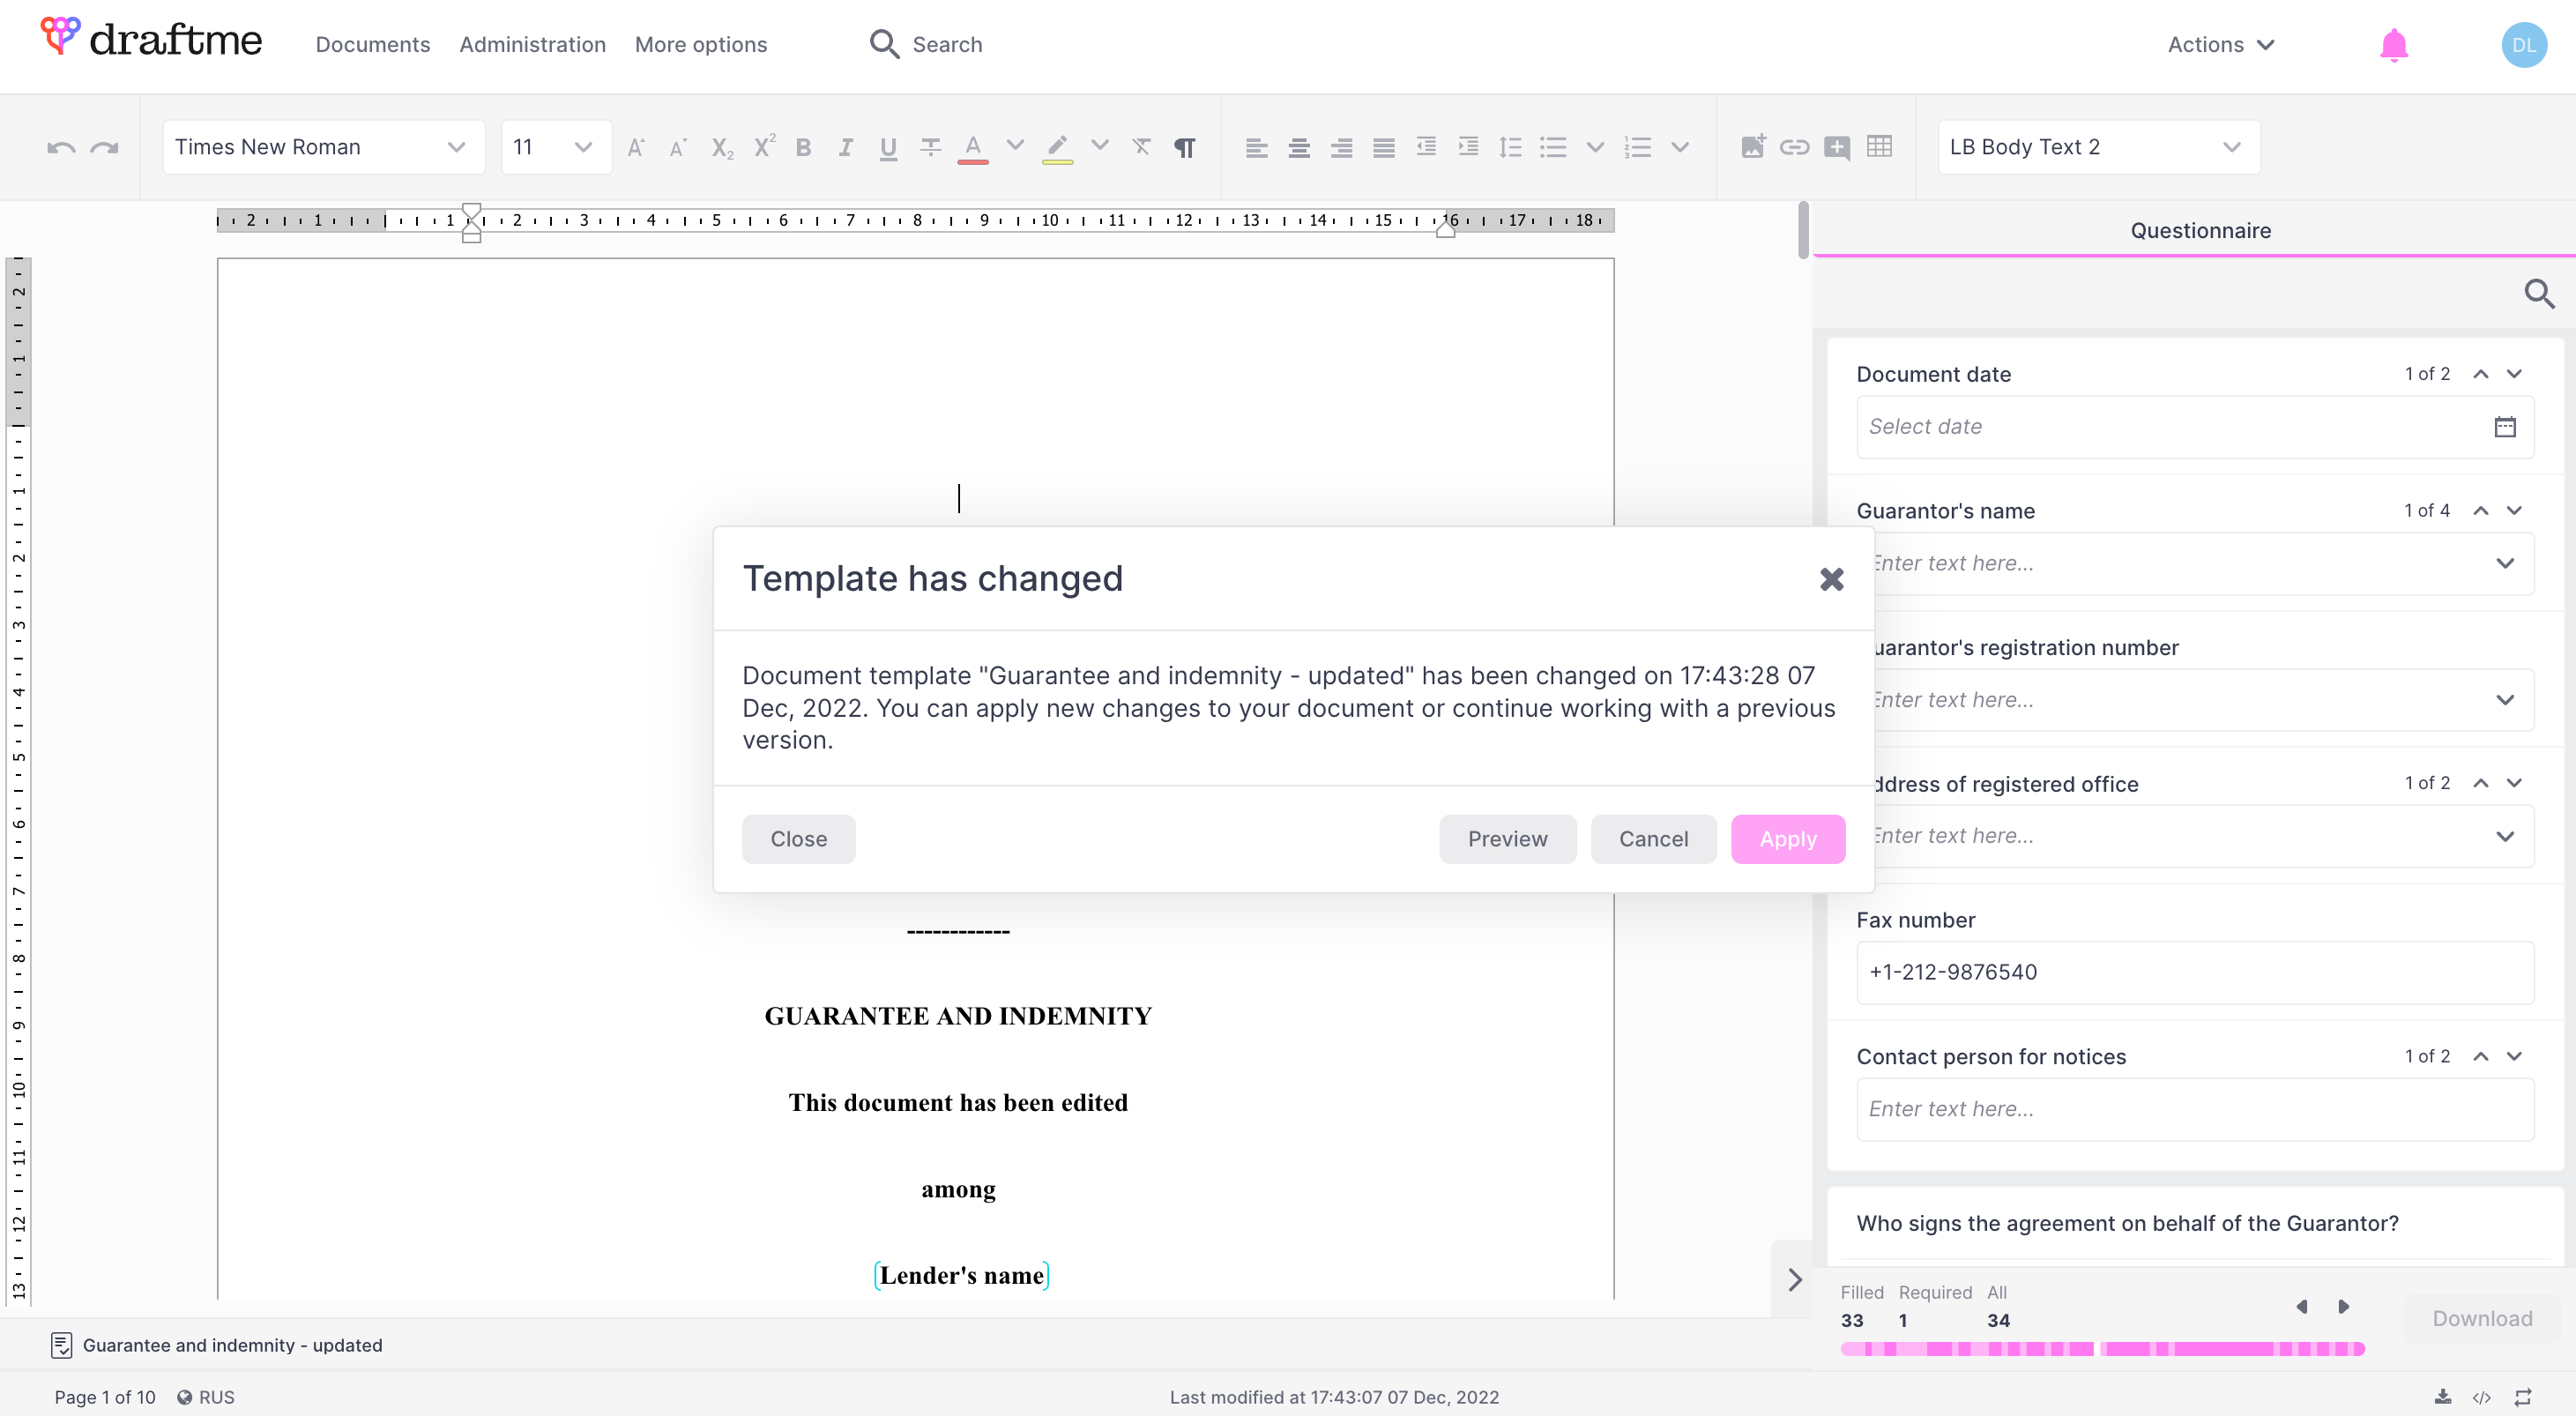Toggle underline formatting

[x=888, y=148]
